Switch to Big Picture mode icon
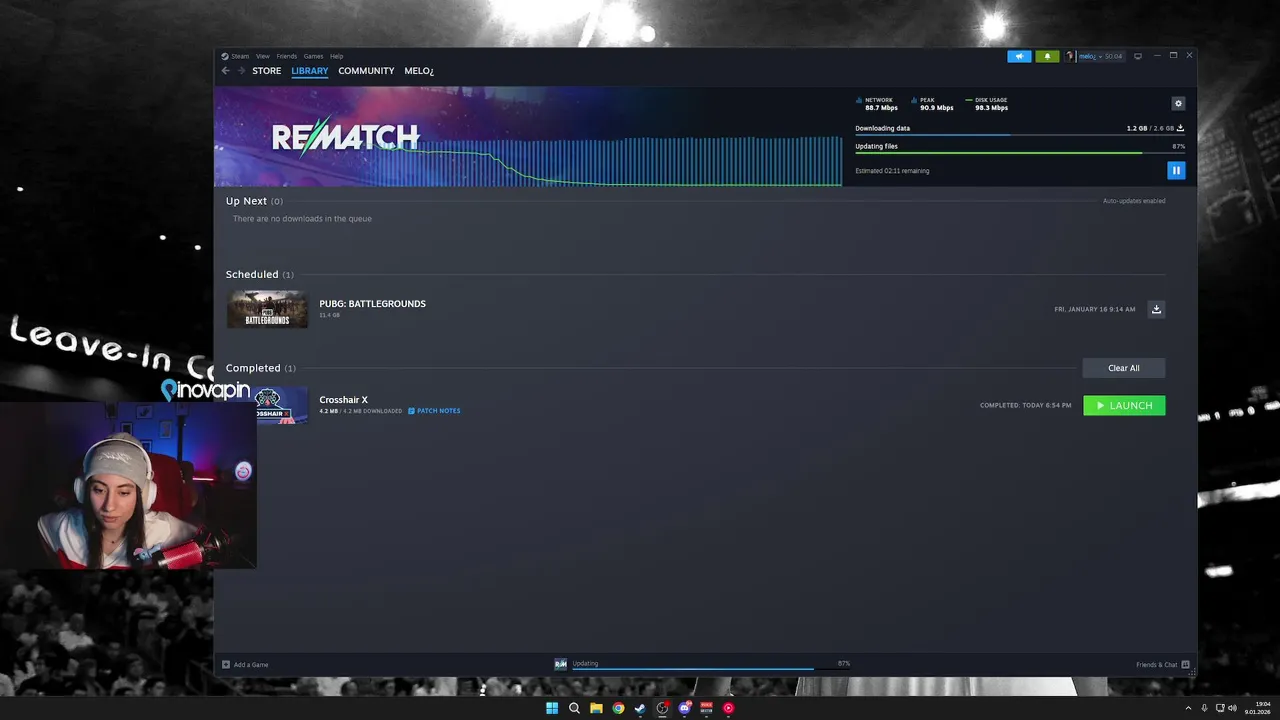 [x=1138, y=56]
